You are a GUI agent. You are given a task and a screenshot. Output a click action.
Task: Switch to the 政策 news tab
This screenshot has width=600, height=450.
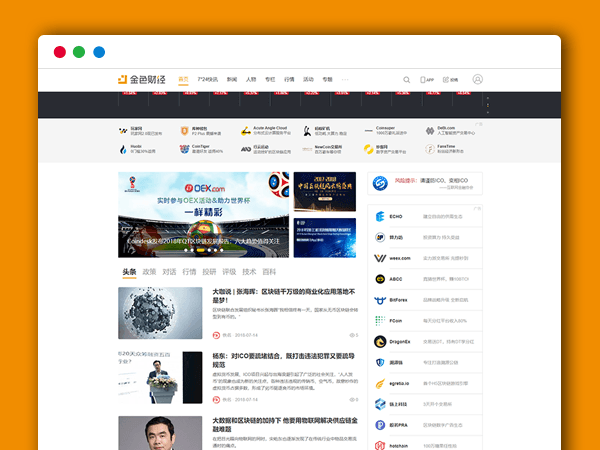(x=149, y=271)
